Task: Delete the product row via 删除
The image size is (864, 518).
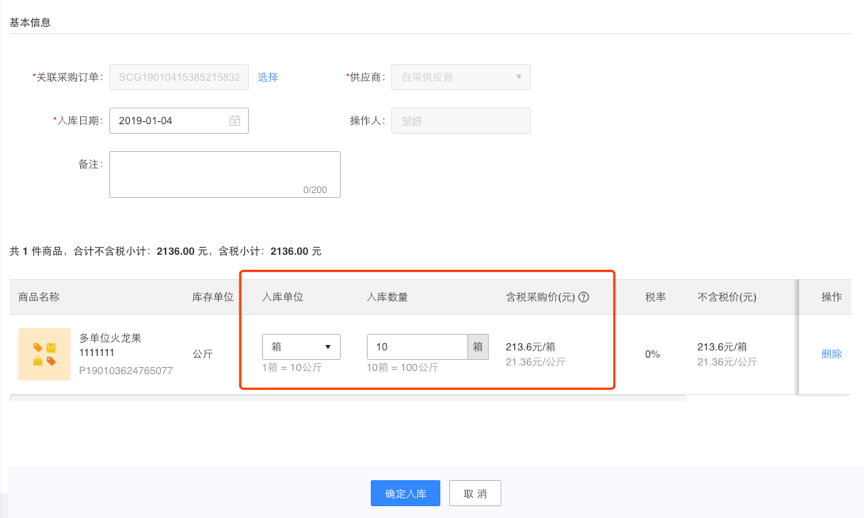Action: (x=831, y=354)
